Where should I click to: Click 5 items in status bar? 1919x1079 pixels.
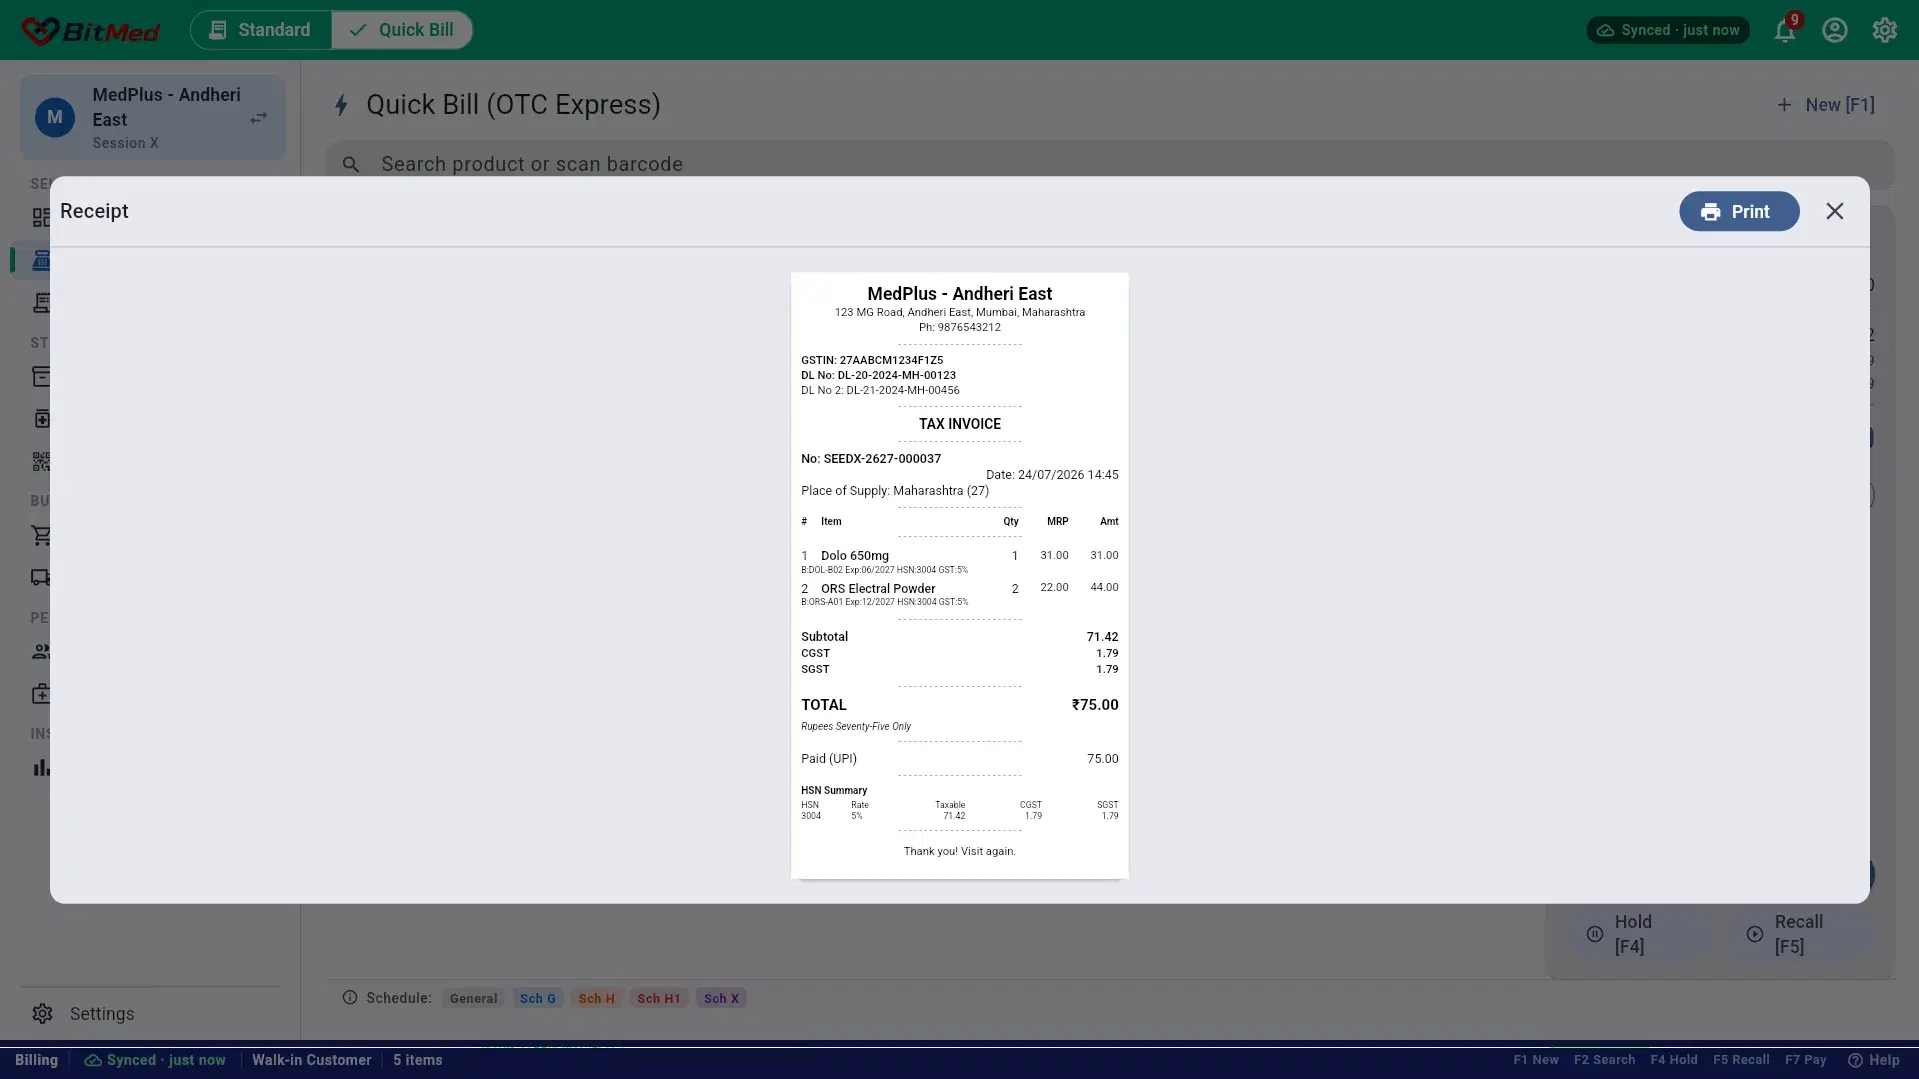pos(418,1060)
